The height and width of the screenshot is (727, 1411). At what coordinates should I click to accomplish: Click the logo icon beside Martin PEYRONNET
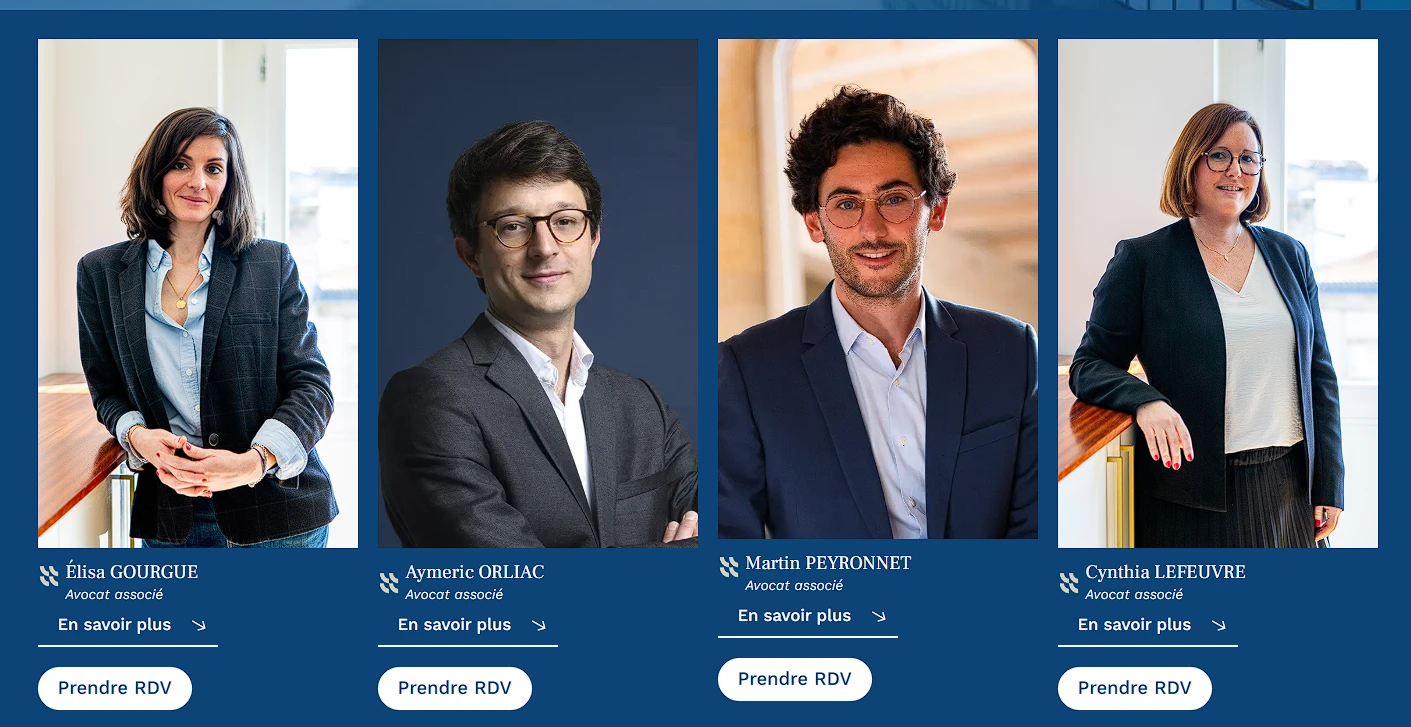point(728,567)
